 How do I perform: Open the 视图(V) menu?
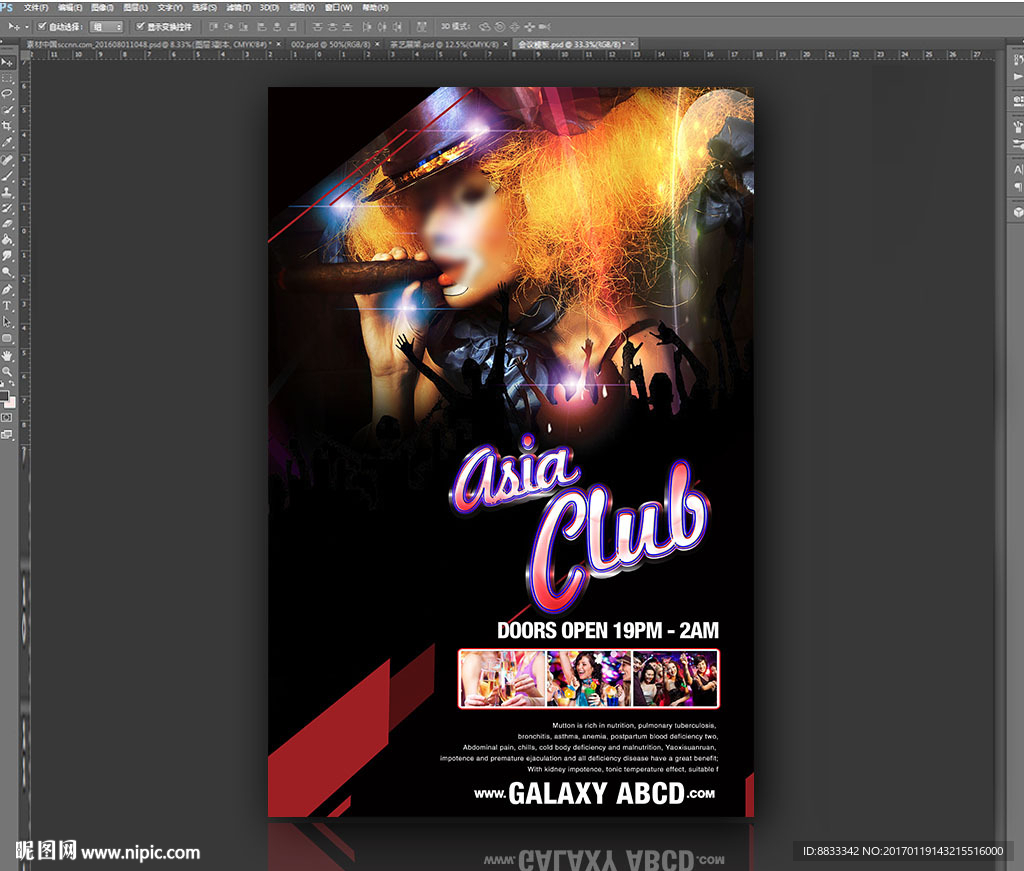point(302,8)
